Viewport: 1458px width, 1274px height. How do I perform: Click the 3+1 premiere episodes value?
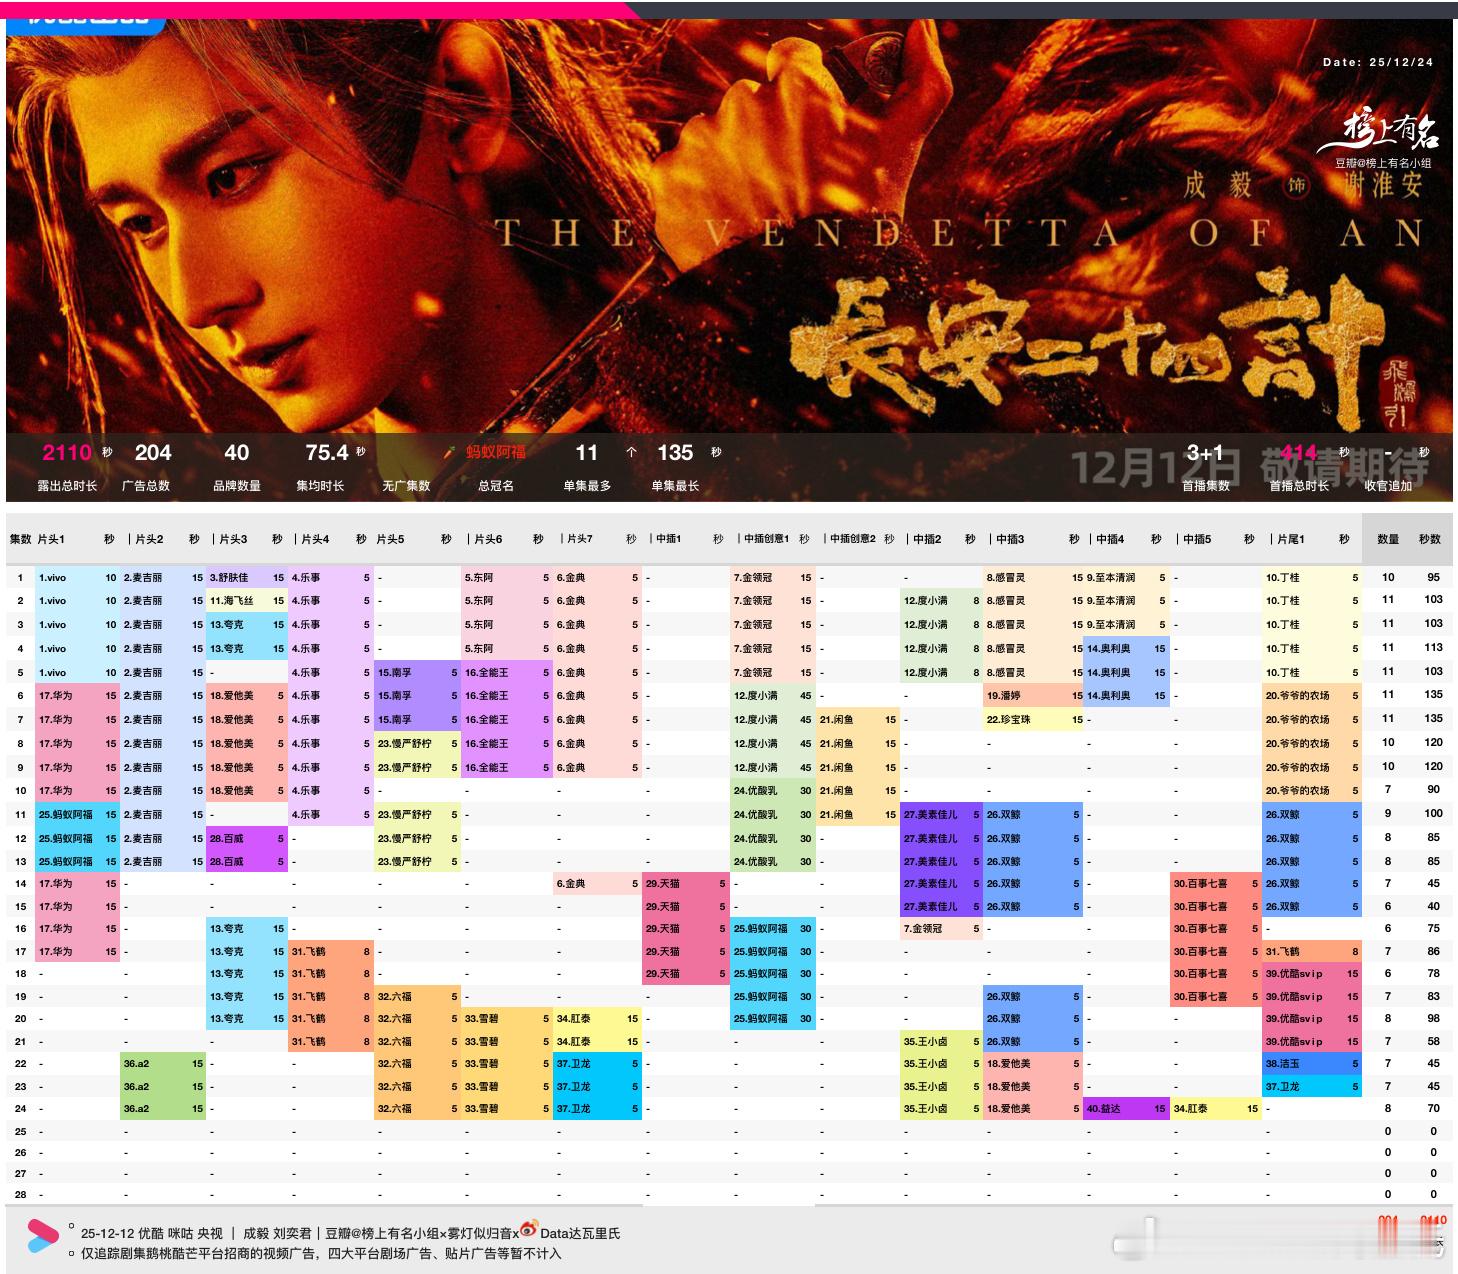pos(1205,452)
